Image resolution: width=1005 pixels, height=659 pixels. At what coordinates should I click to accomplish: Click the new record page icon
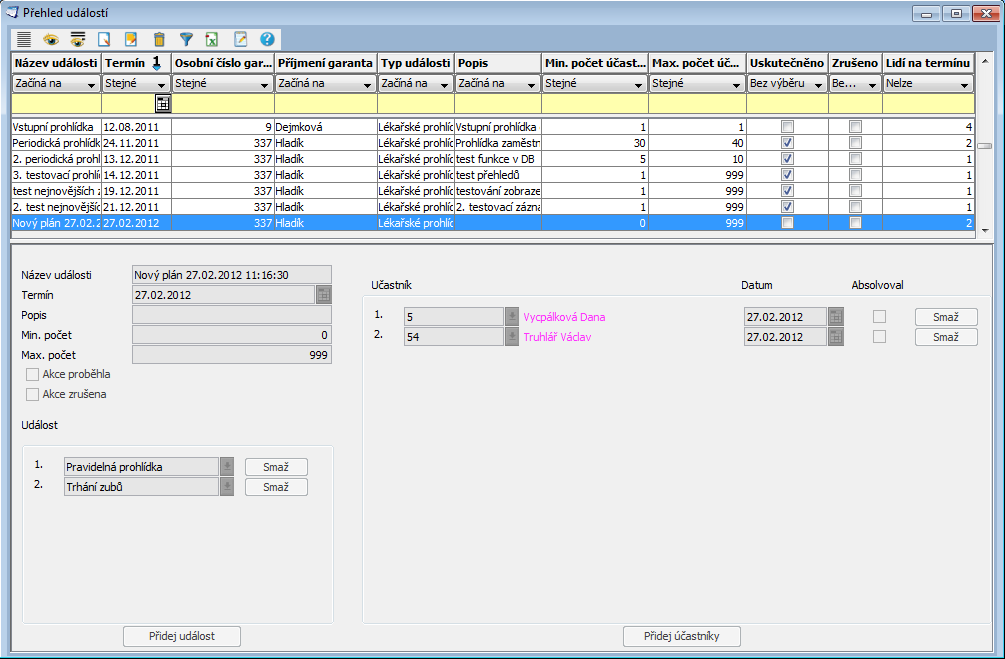pyautogui.click(x=104, y=40)
